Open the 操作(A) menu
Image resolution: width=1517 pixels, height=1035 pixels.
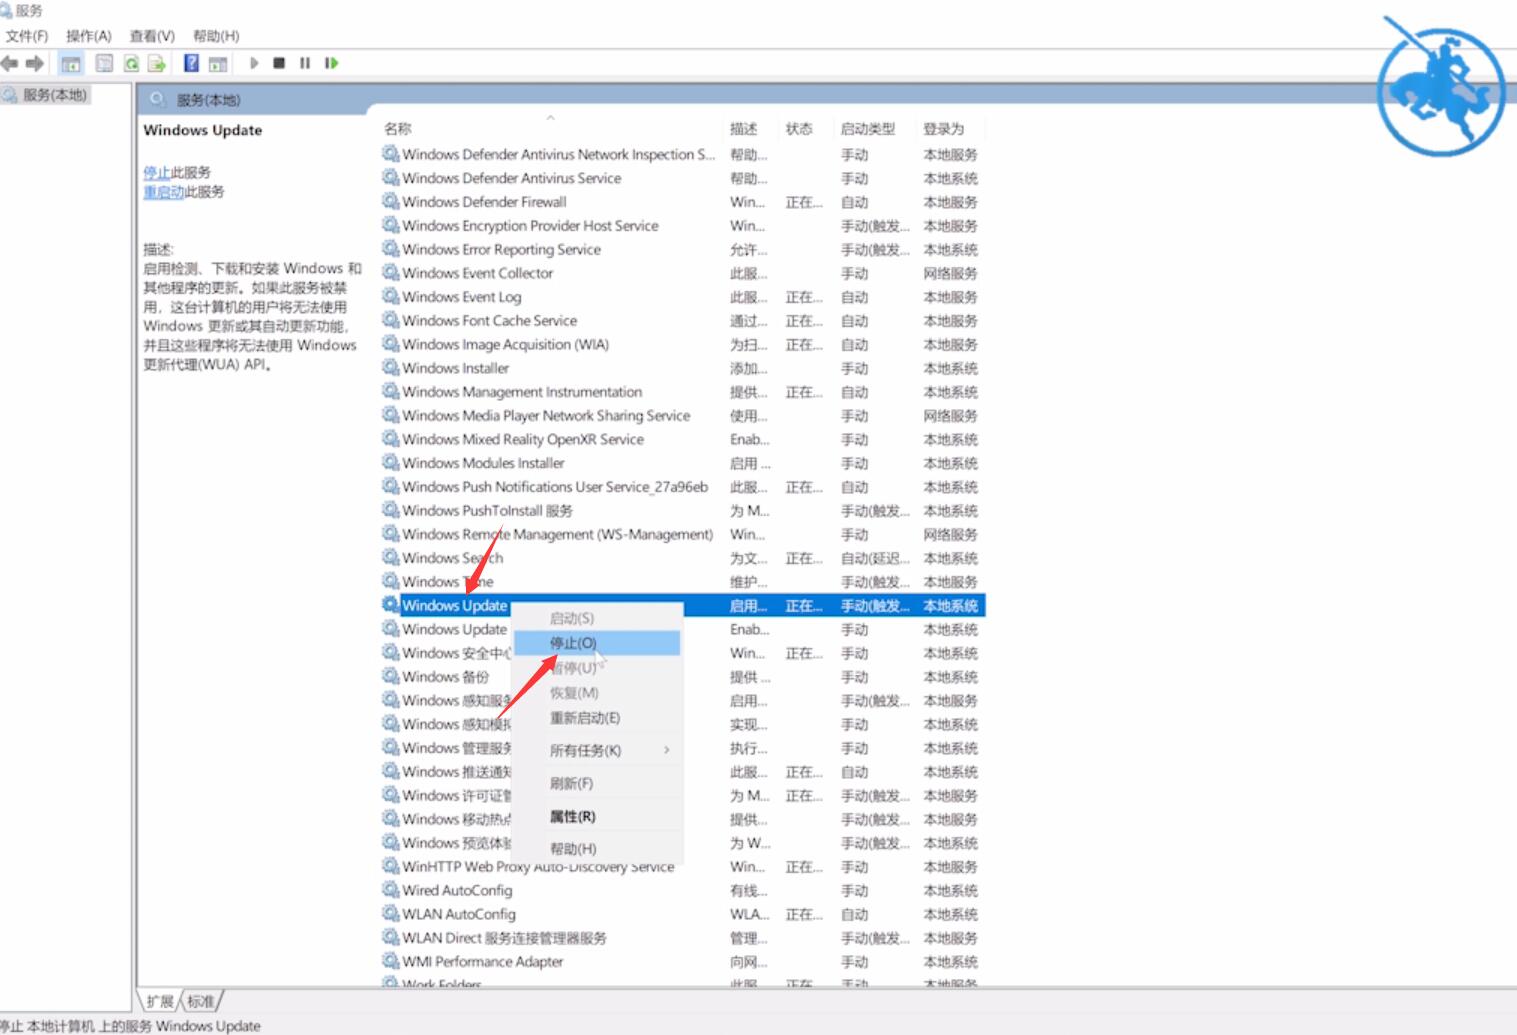click(x=89, y=36)
